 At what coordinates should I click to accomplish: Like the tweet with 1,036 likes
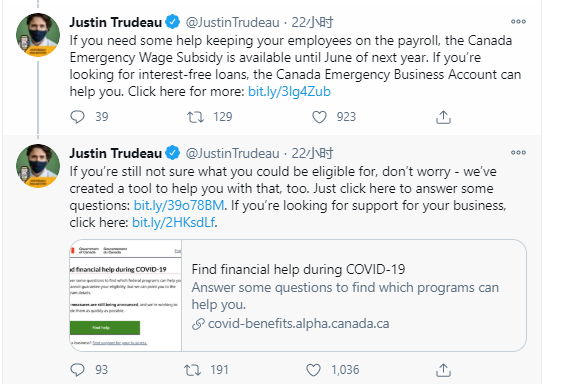pyautogui.click(x=313, y=370)
